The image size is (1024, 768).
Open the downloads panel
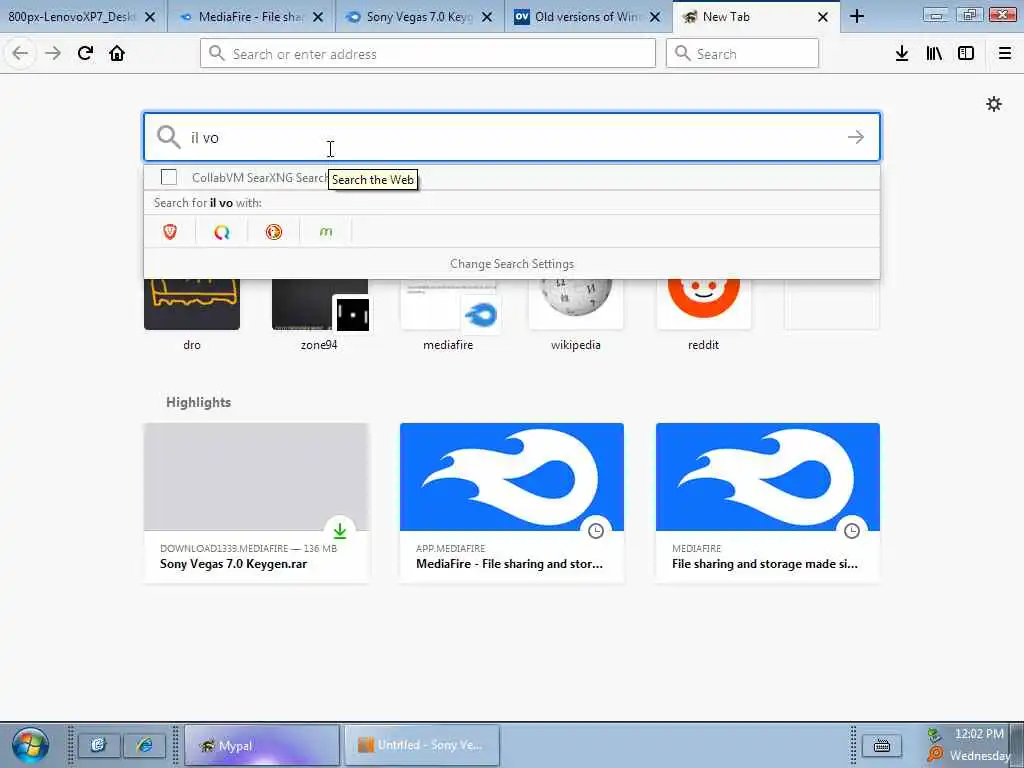tap(902, 54)
